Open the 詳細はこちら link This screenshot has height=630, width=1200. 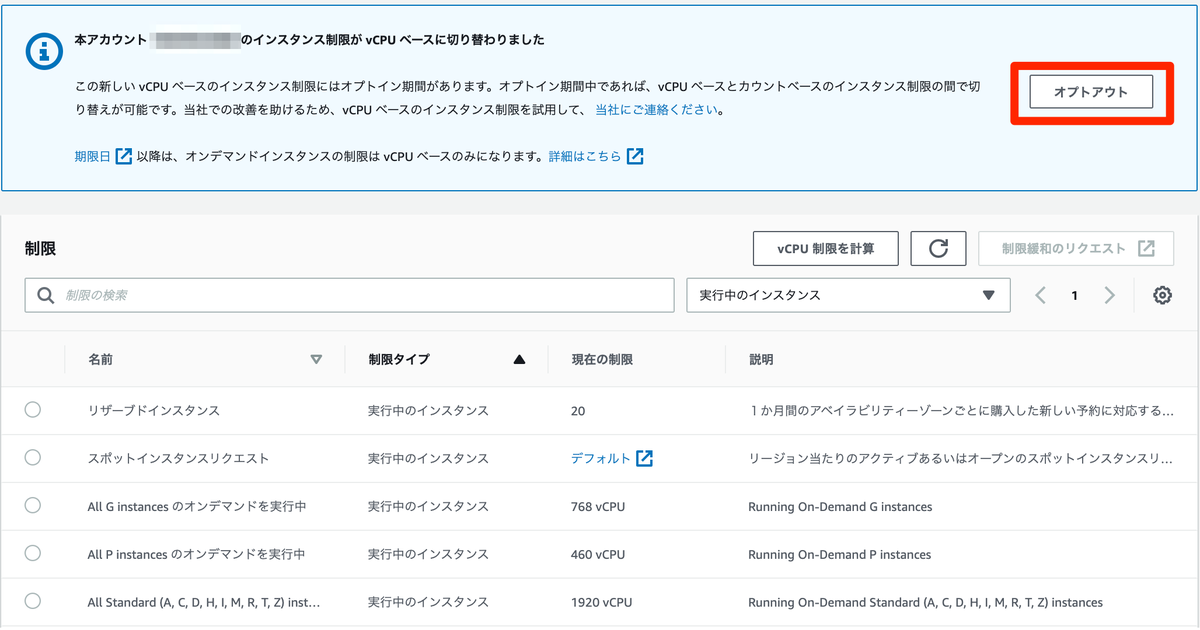(584, 157)
